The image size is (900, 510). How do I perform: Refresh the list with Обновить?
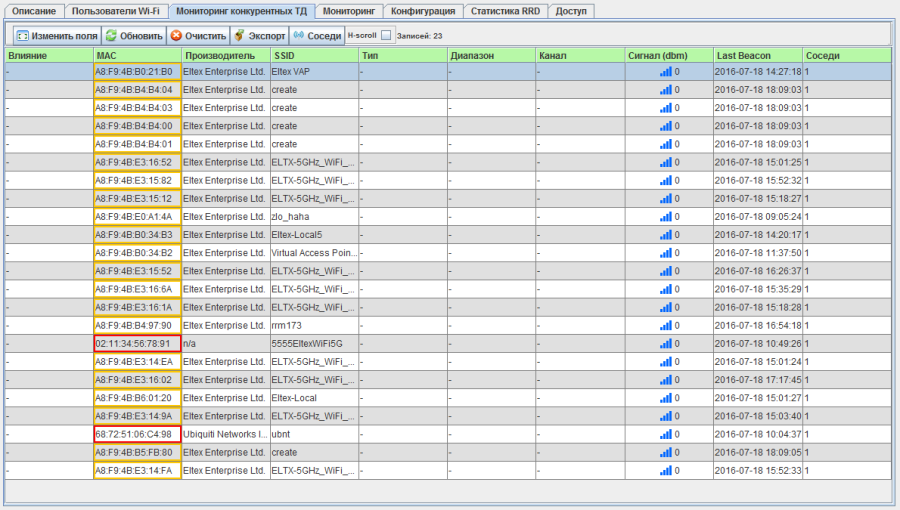[x=134, y=36]
